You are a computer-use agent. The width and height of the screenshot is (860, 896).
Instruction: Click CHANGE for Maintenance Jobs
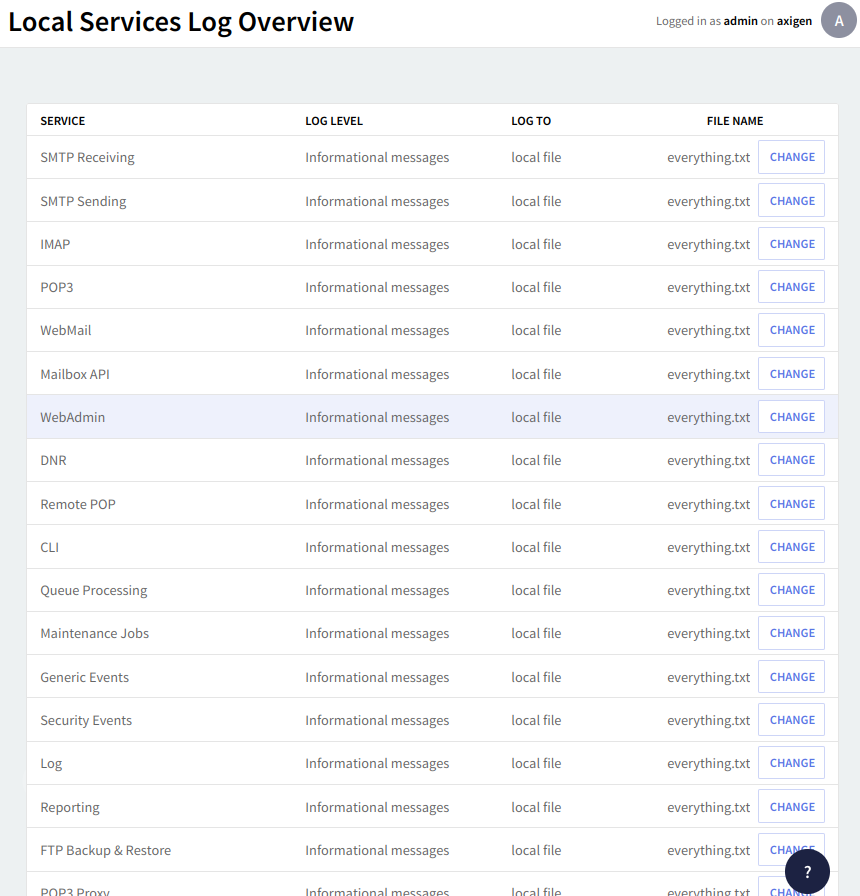791,633
